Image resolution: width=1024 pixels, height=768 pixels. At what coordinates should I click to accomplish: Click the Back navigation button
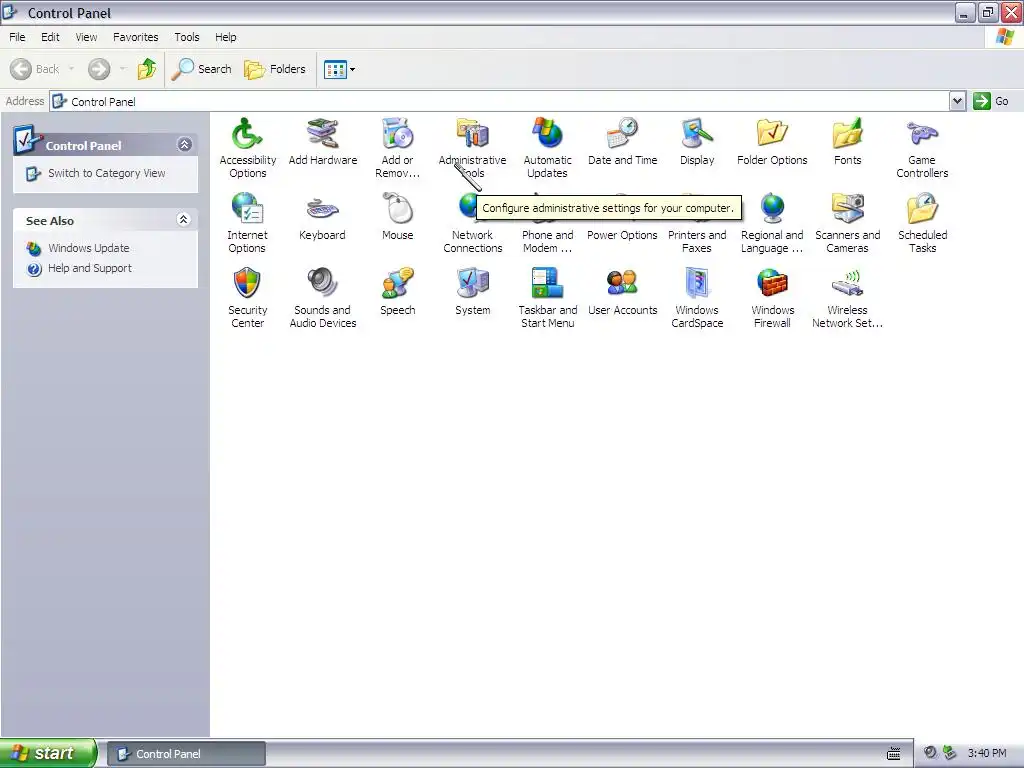[34, 69]
